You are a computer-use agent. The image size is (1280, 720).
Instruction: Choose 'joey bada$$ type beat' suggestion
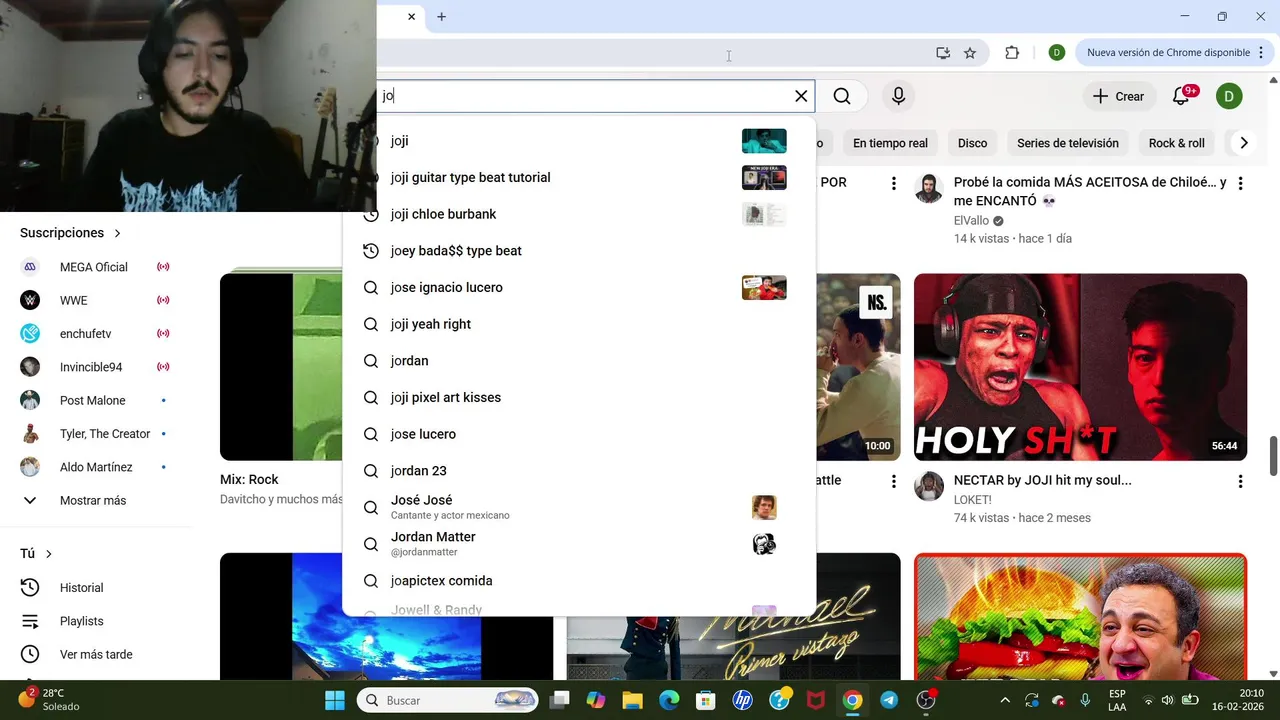580,251
